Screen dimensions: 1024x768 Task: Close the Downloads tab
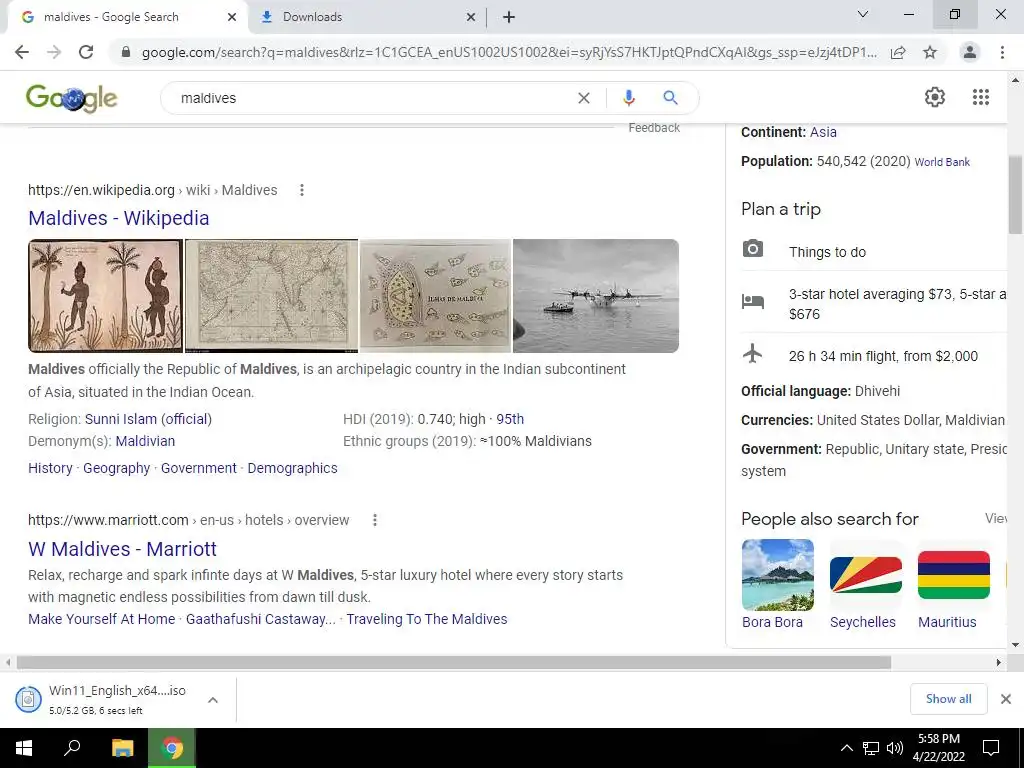pos(471,17)
